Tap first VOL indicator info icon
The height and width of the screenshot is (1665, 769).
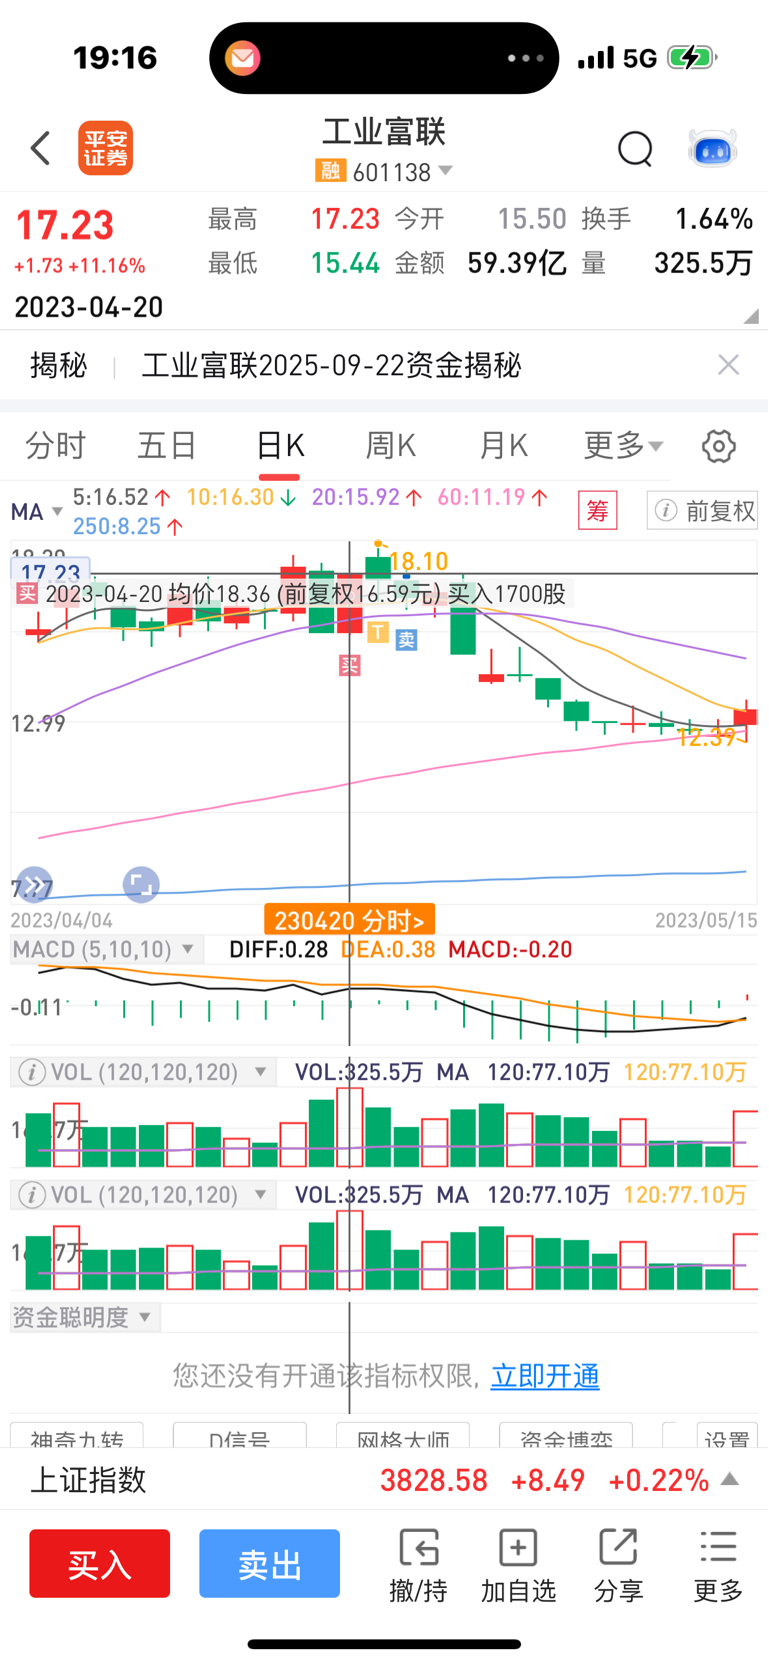[32, 1073]
